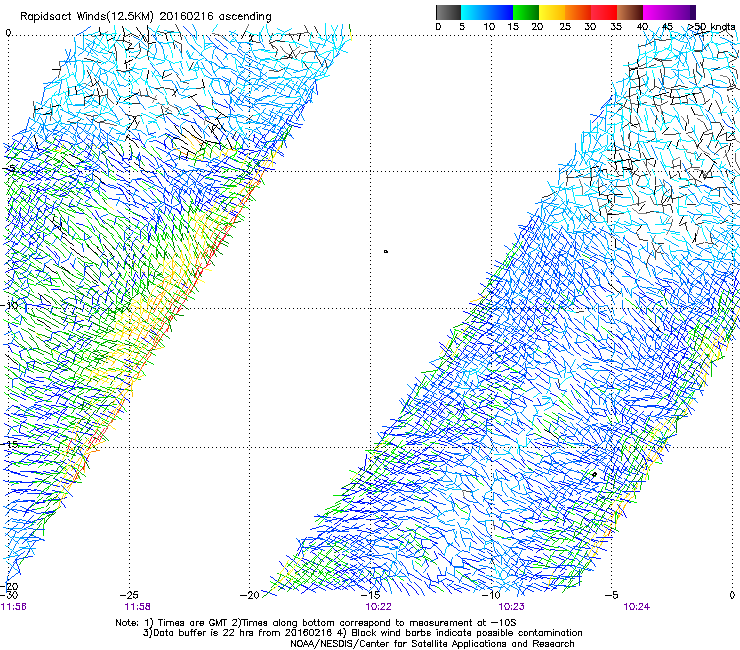Screen dimensions: 740x650
Task: Click the legend tick label '40'
Action: coord(642,27)
